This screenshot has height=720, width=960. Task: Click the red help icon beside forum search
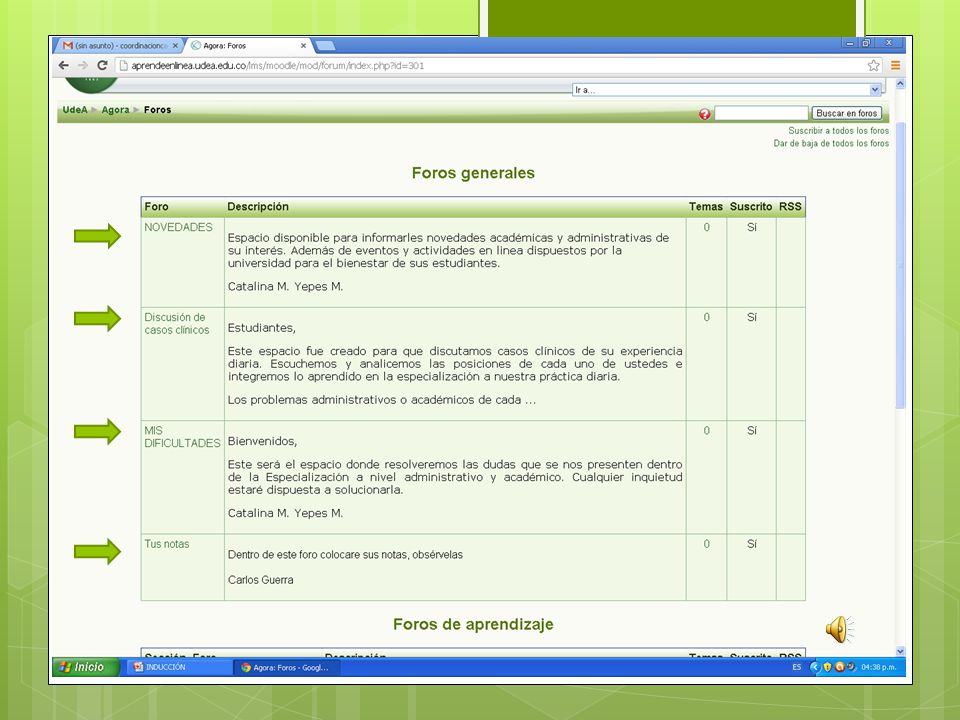705,114
